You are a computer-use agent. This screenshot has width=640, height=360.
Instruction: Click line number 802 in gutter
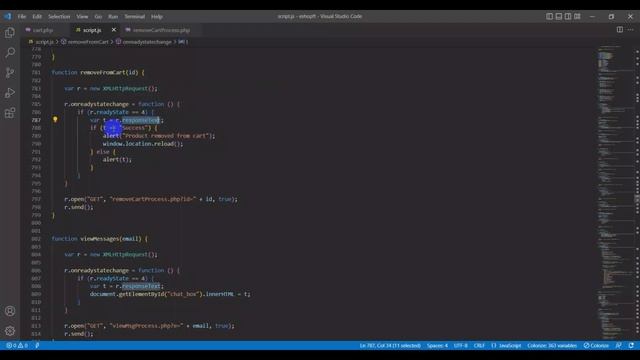tap(36, 238)
